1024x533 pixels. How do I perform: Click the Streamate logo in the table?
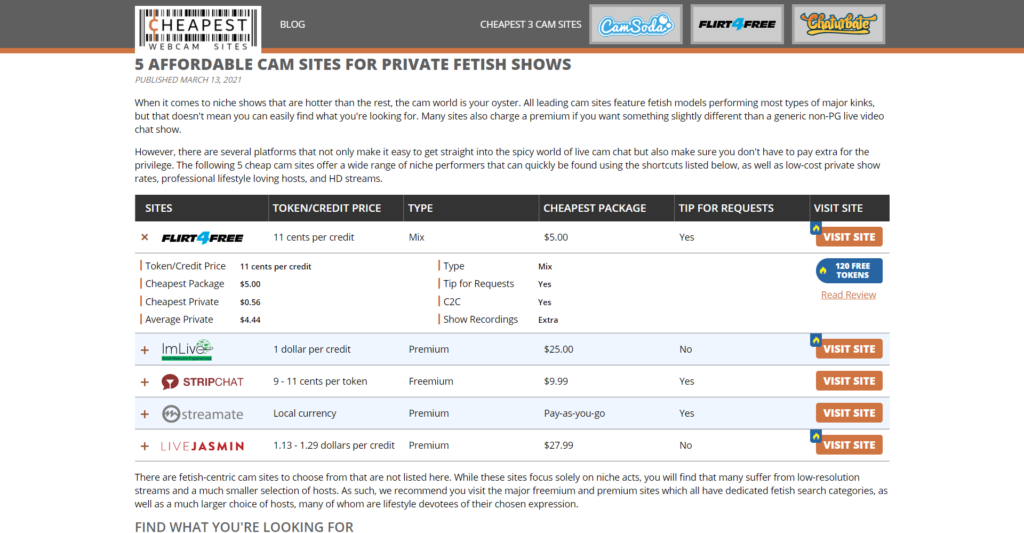(x=202, y=413)
